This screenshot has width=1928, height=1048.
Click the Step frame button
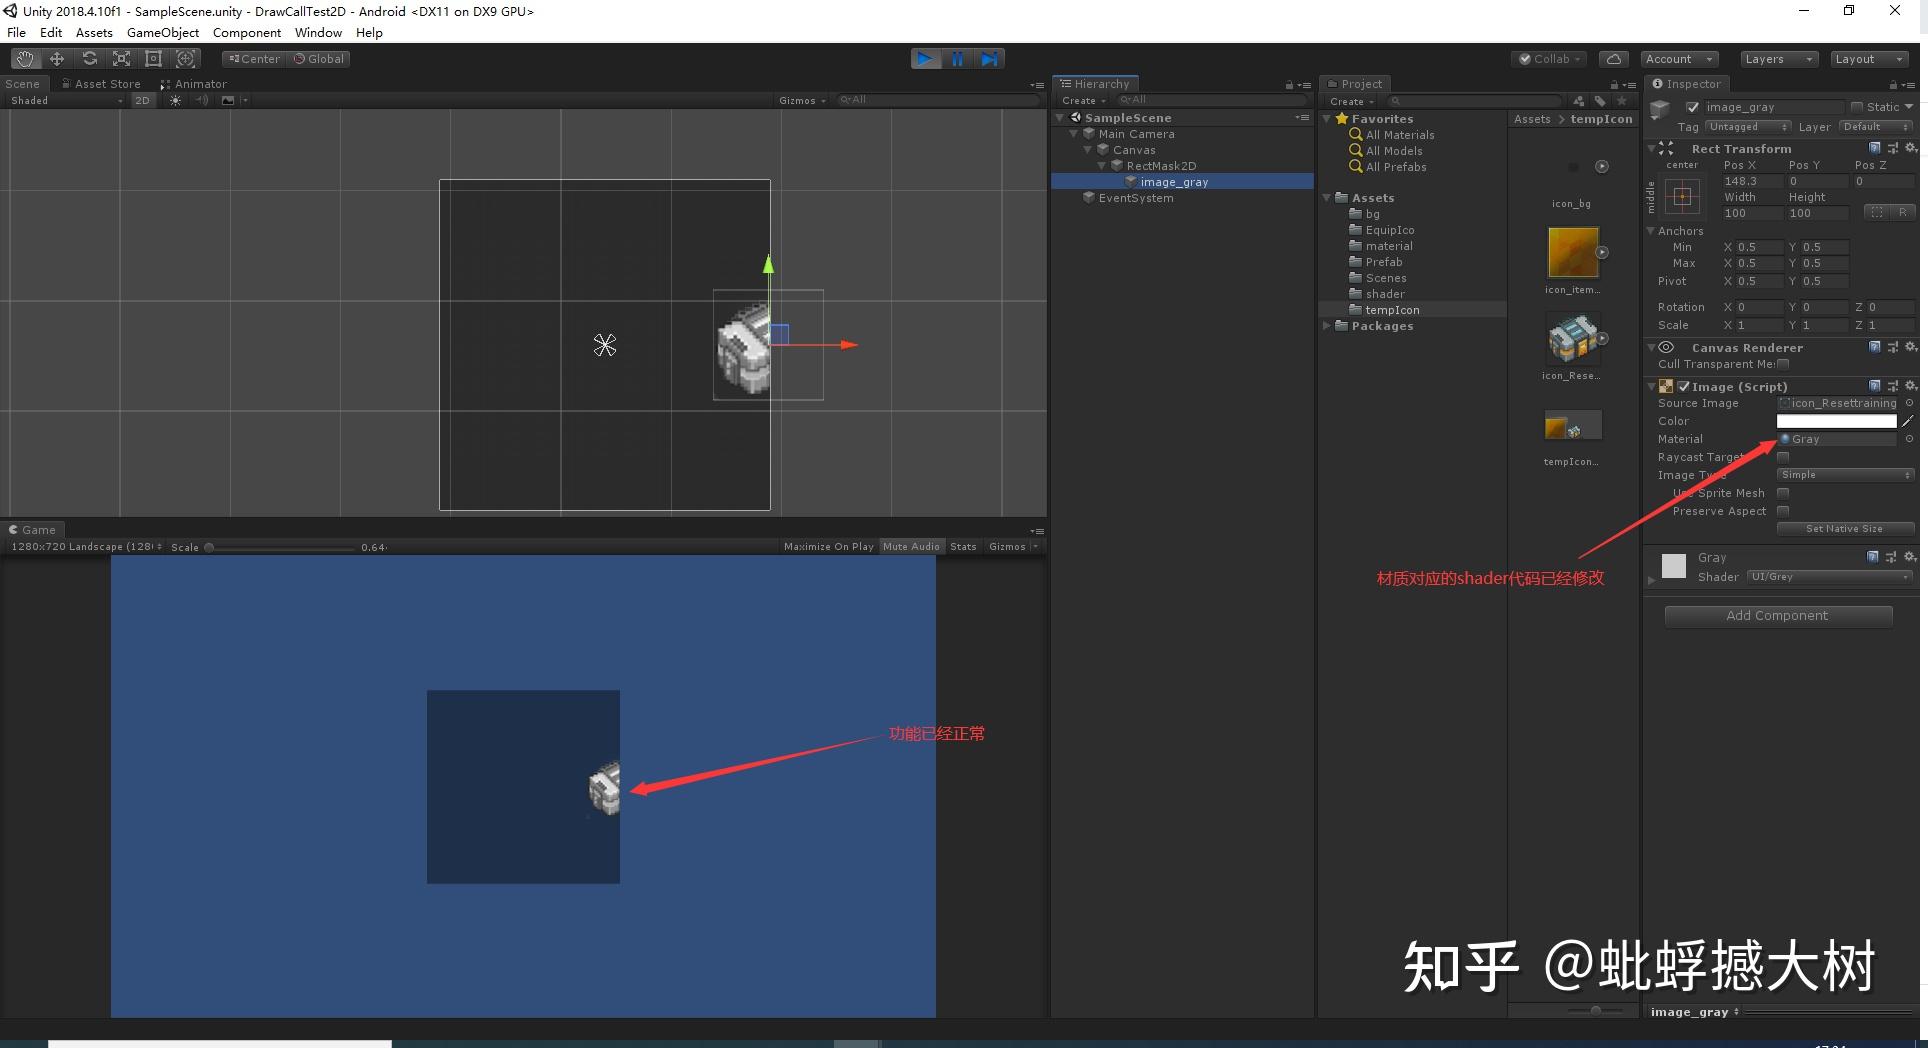point(989,59)
